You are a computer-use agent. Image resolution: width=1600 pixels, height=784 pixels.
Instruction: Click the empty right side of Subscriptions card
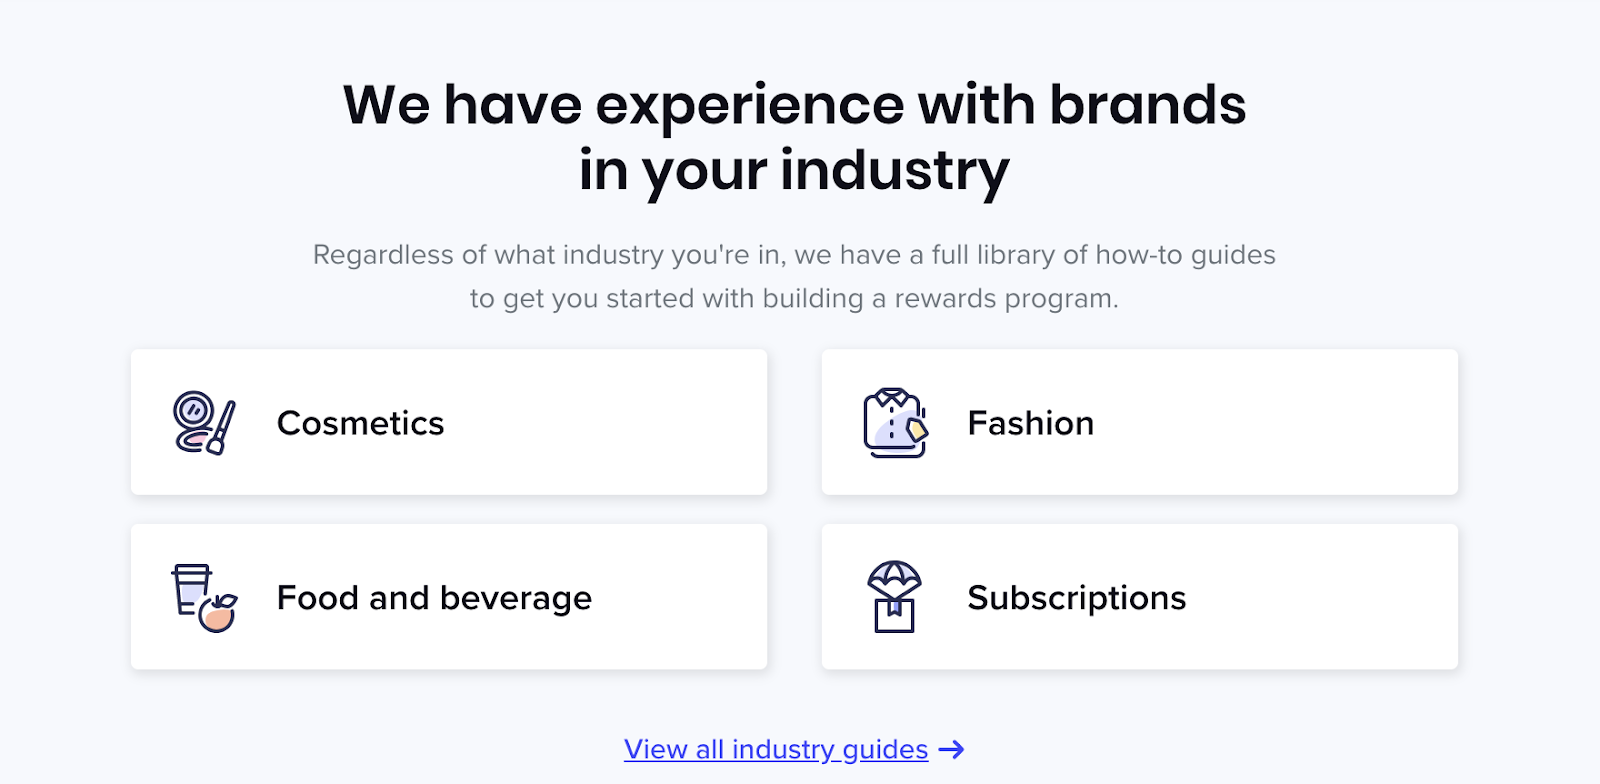click(x=1330, y=597)
